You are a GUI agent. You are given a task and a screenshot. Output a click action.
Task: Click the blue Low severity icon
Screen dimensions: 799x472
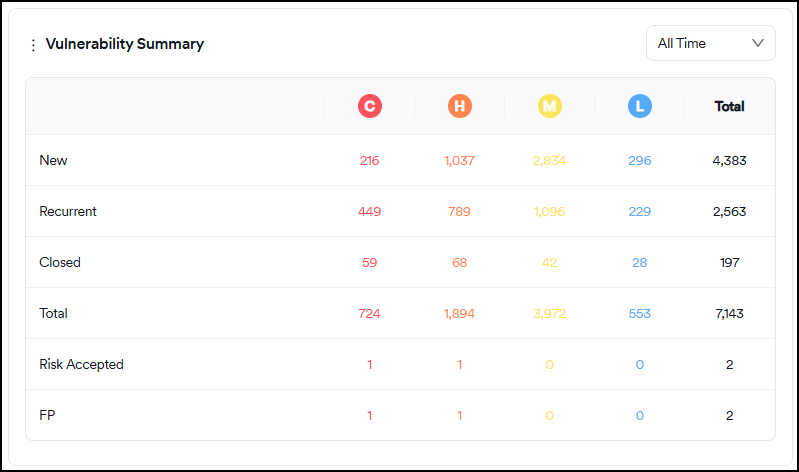click(640, 106)
